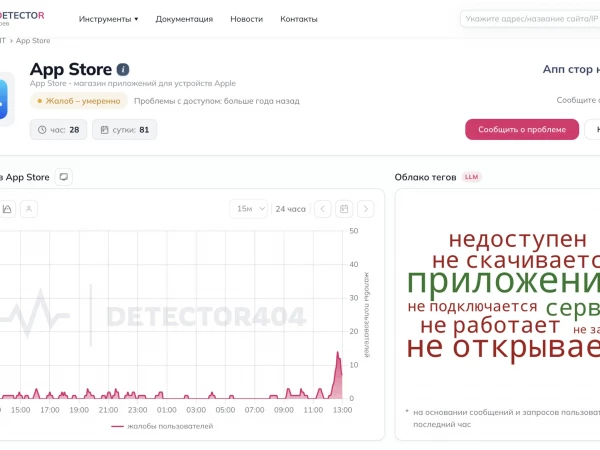This screenshot has height=450, width=600.
Task: Click the complaint peak on the chart near 13:00
Action: 338,353
